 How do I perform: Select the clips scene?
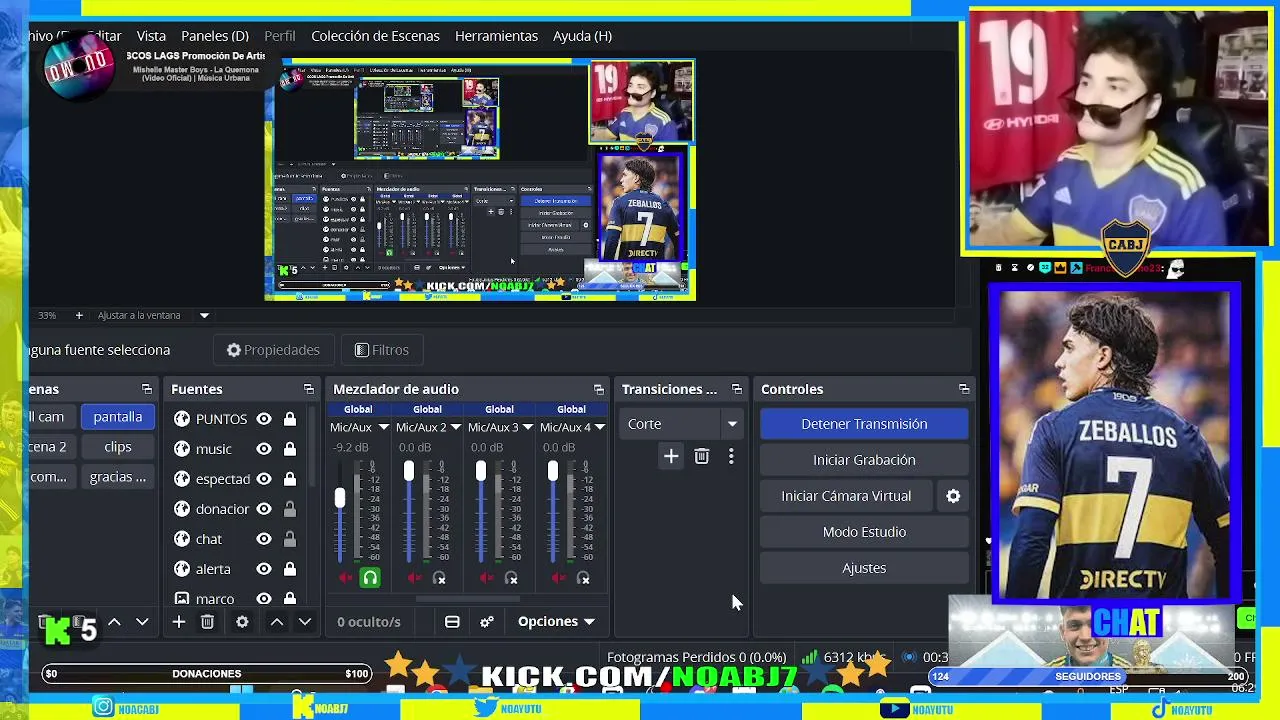tap(118, 447)
